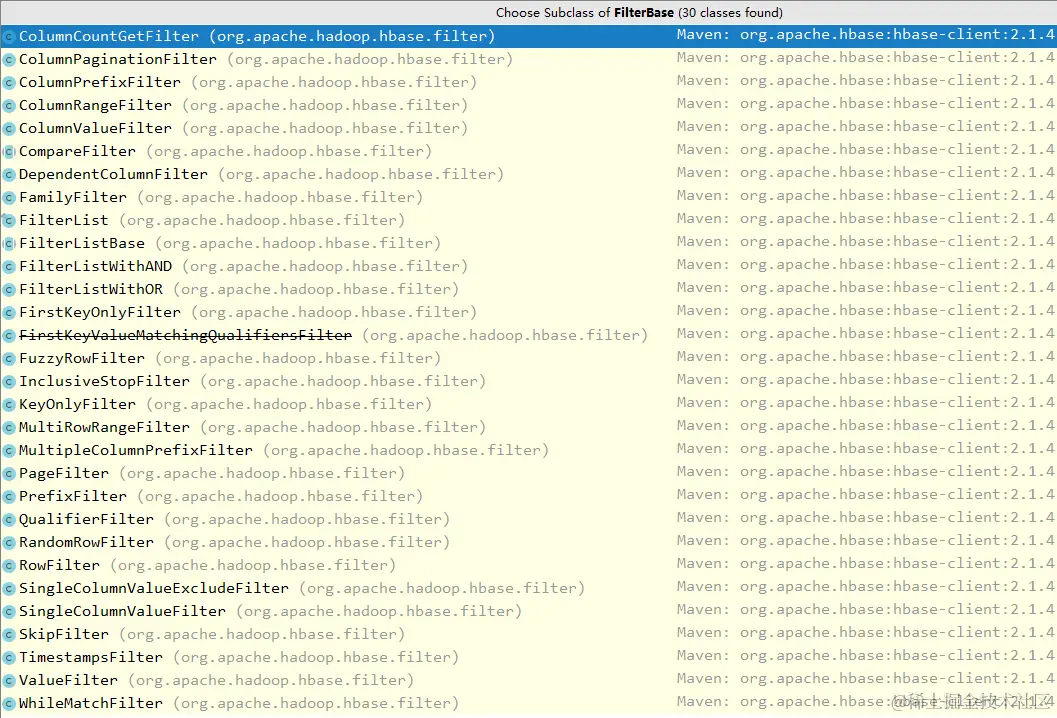1057x718 pixels.
Task: Select MultipleColumnPrefixFilter class name
Action: [x=135, y=450]
